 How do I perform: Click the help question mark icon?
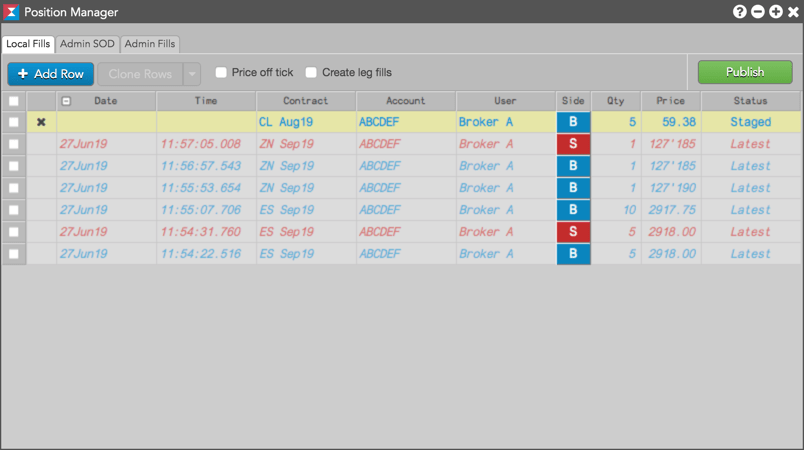coord(739,12)
